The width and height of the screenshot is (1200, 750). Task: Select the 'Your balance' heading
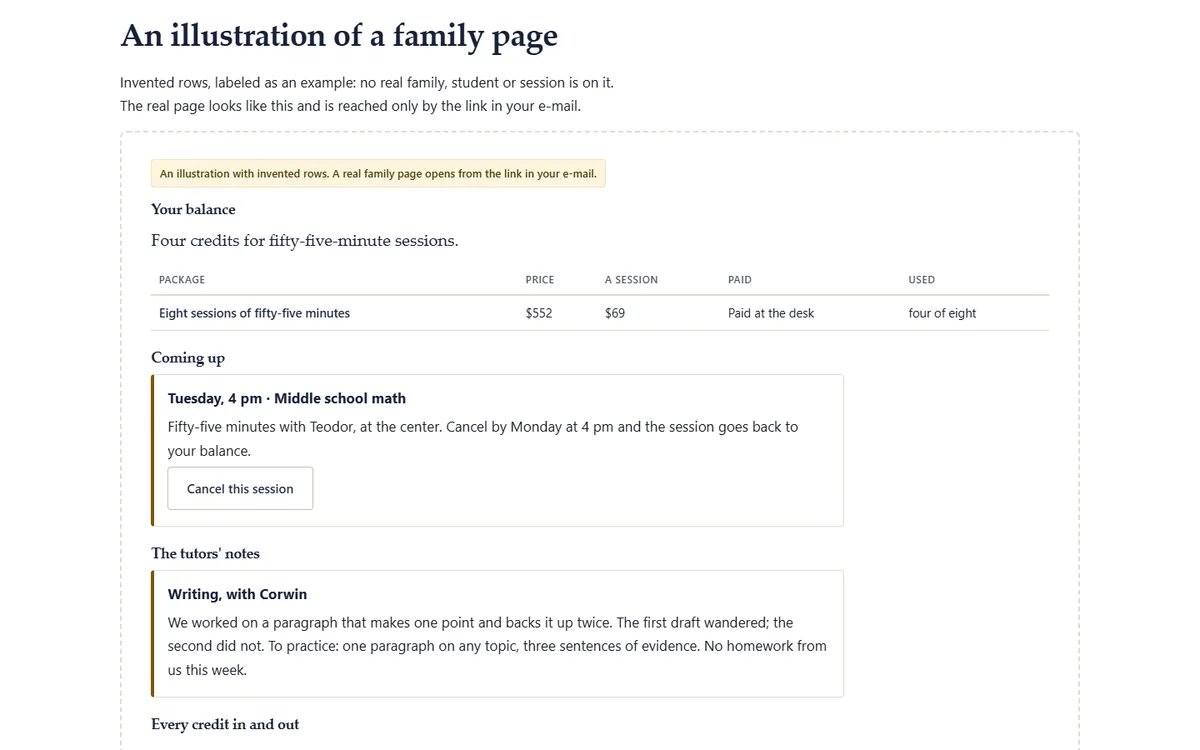click(x=193, y=209)
